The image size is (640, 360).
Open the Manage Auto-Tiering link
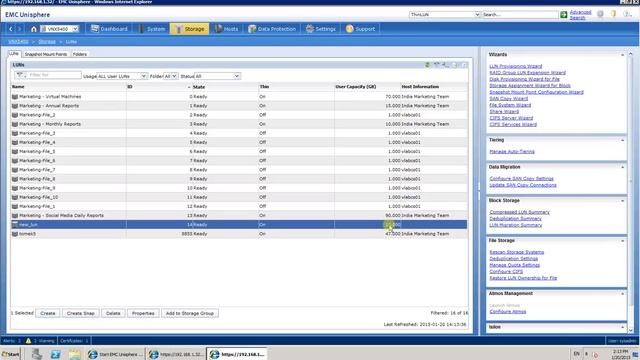point(512,151)
